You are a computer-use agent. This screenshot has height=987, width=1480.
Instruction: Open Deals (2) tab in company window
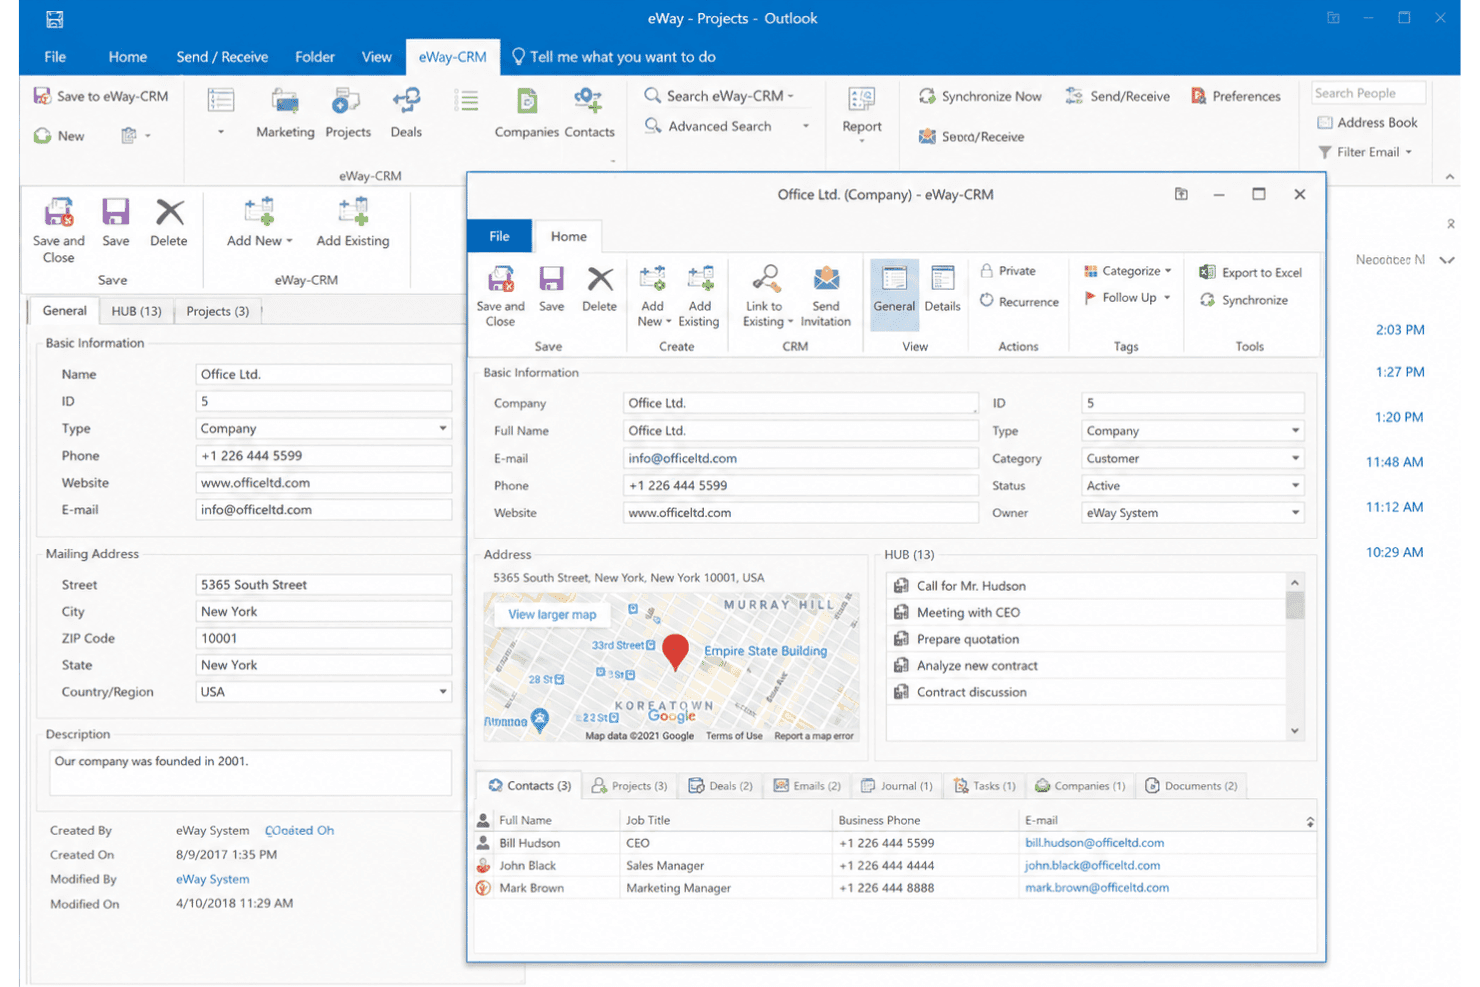(x=721, y=786)
